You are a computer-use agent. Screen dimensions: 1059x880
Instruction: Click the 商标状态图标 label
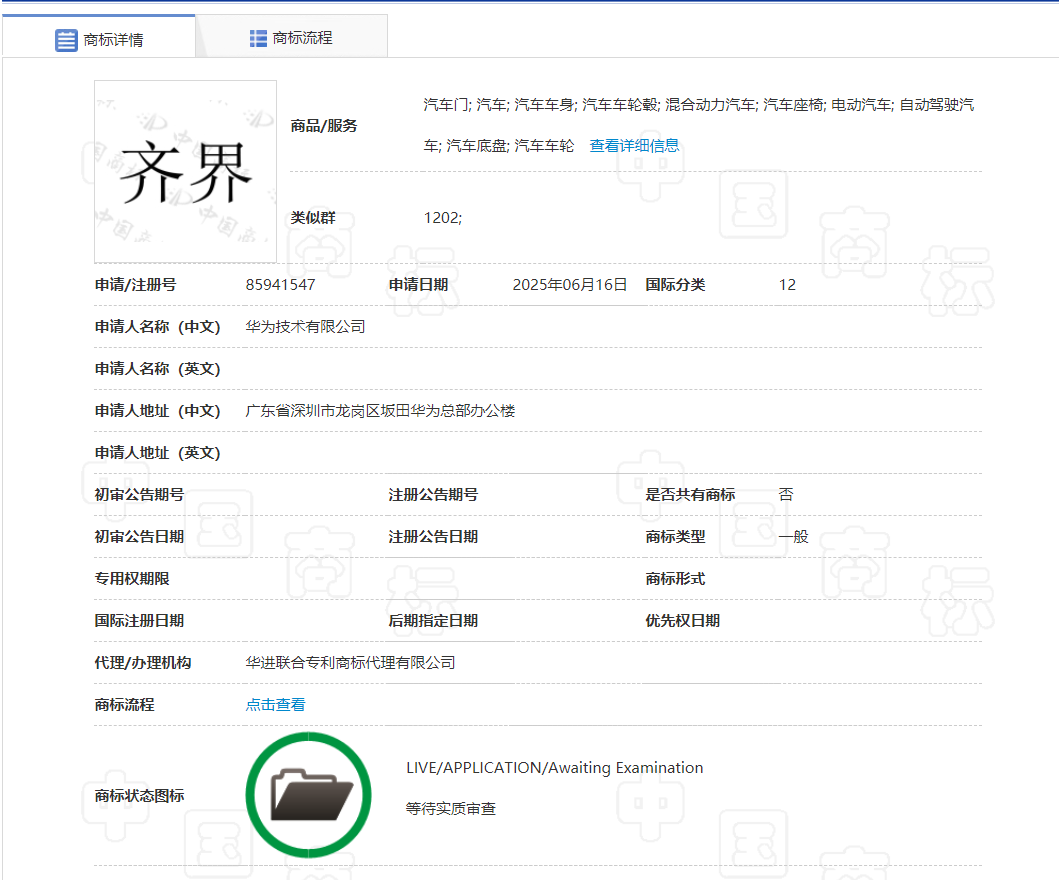[139, 796]
